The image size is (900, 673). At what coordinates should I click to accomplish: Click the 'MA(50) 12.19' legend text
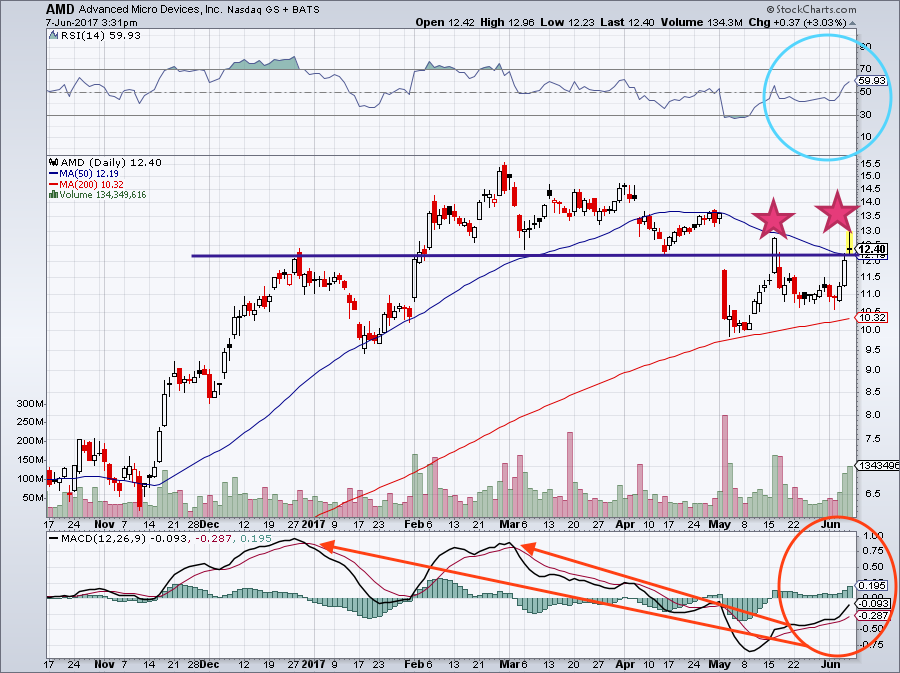click(x=89, y=173)
